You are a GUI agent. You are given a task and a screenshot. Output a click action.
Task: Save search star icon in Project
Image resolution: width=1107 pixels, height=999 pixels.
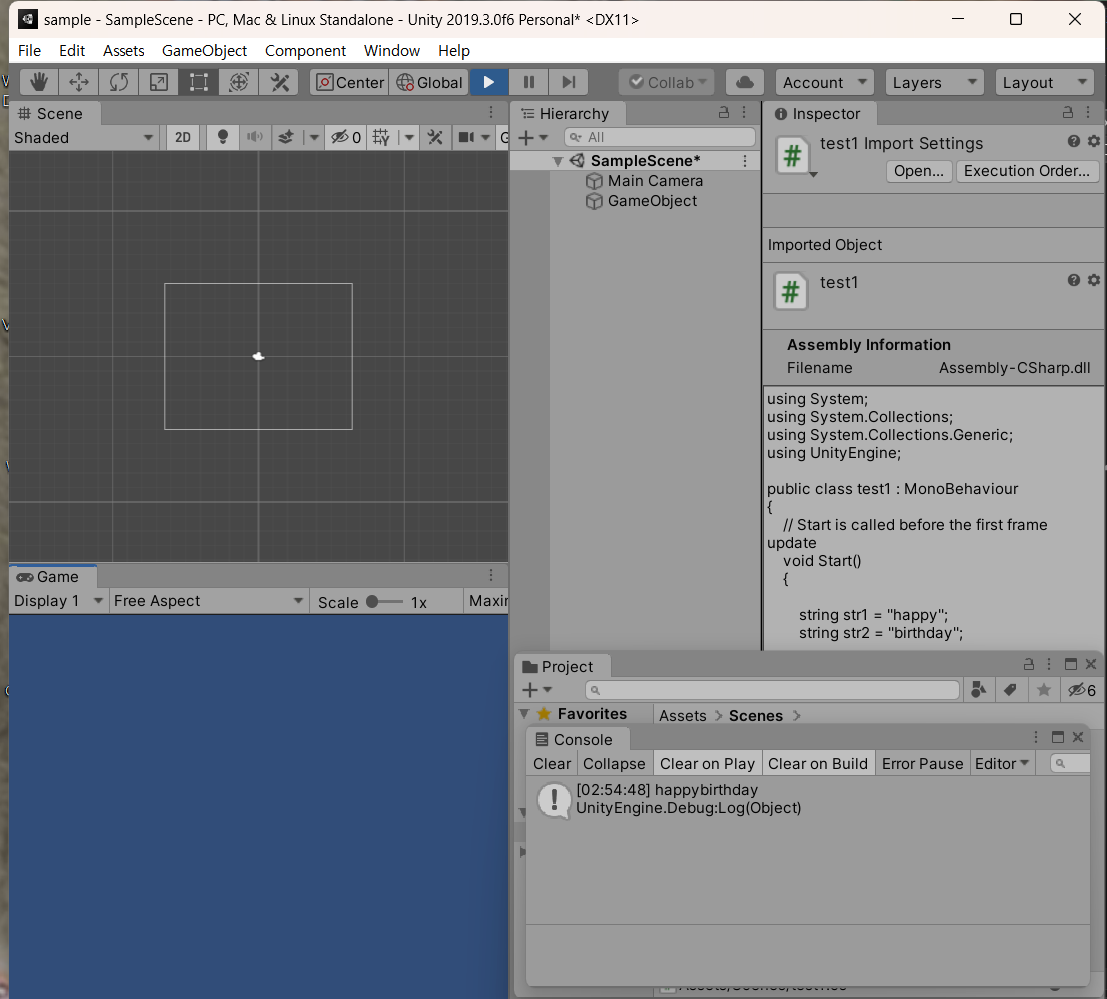click(x=1043, y=690)
